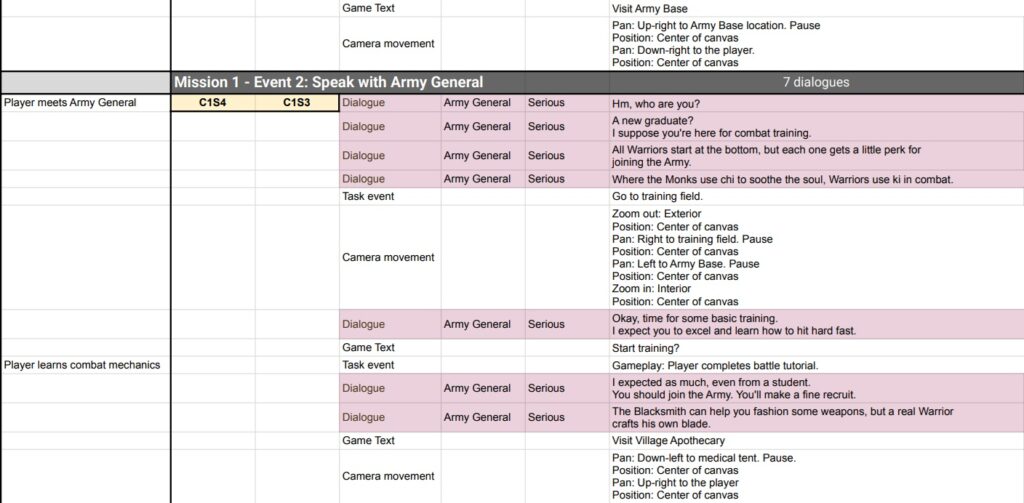
Task: Click the "Player learns combat mechanics" cell
Action: pyautogui.click(x=82, y=365)
